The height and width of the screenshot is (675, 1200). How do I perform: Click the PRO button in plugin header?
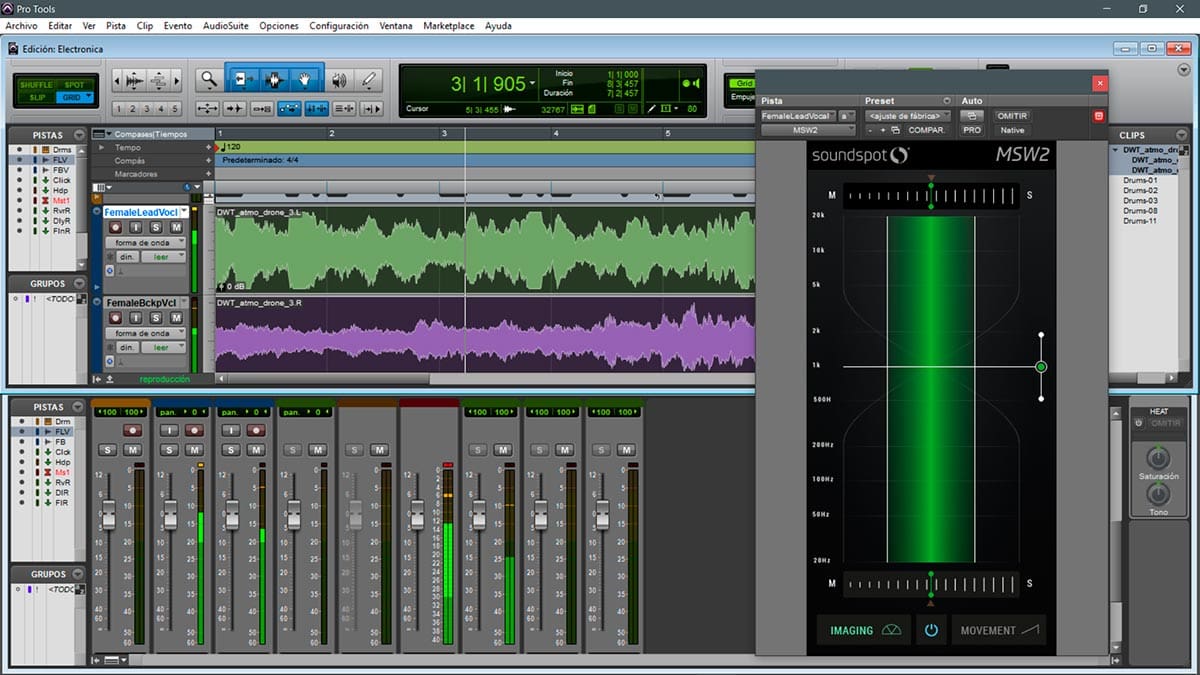coord(972,130)
